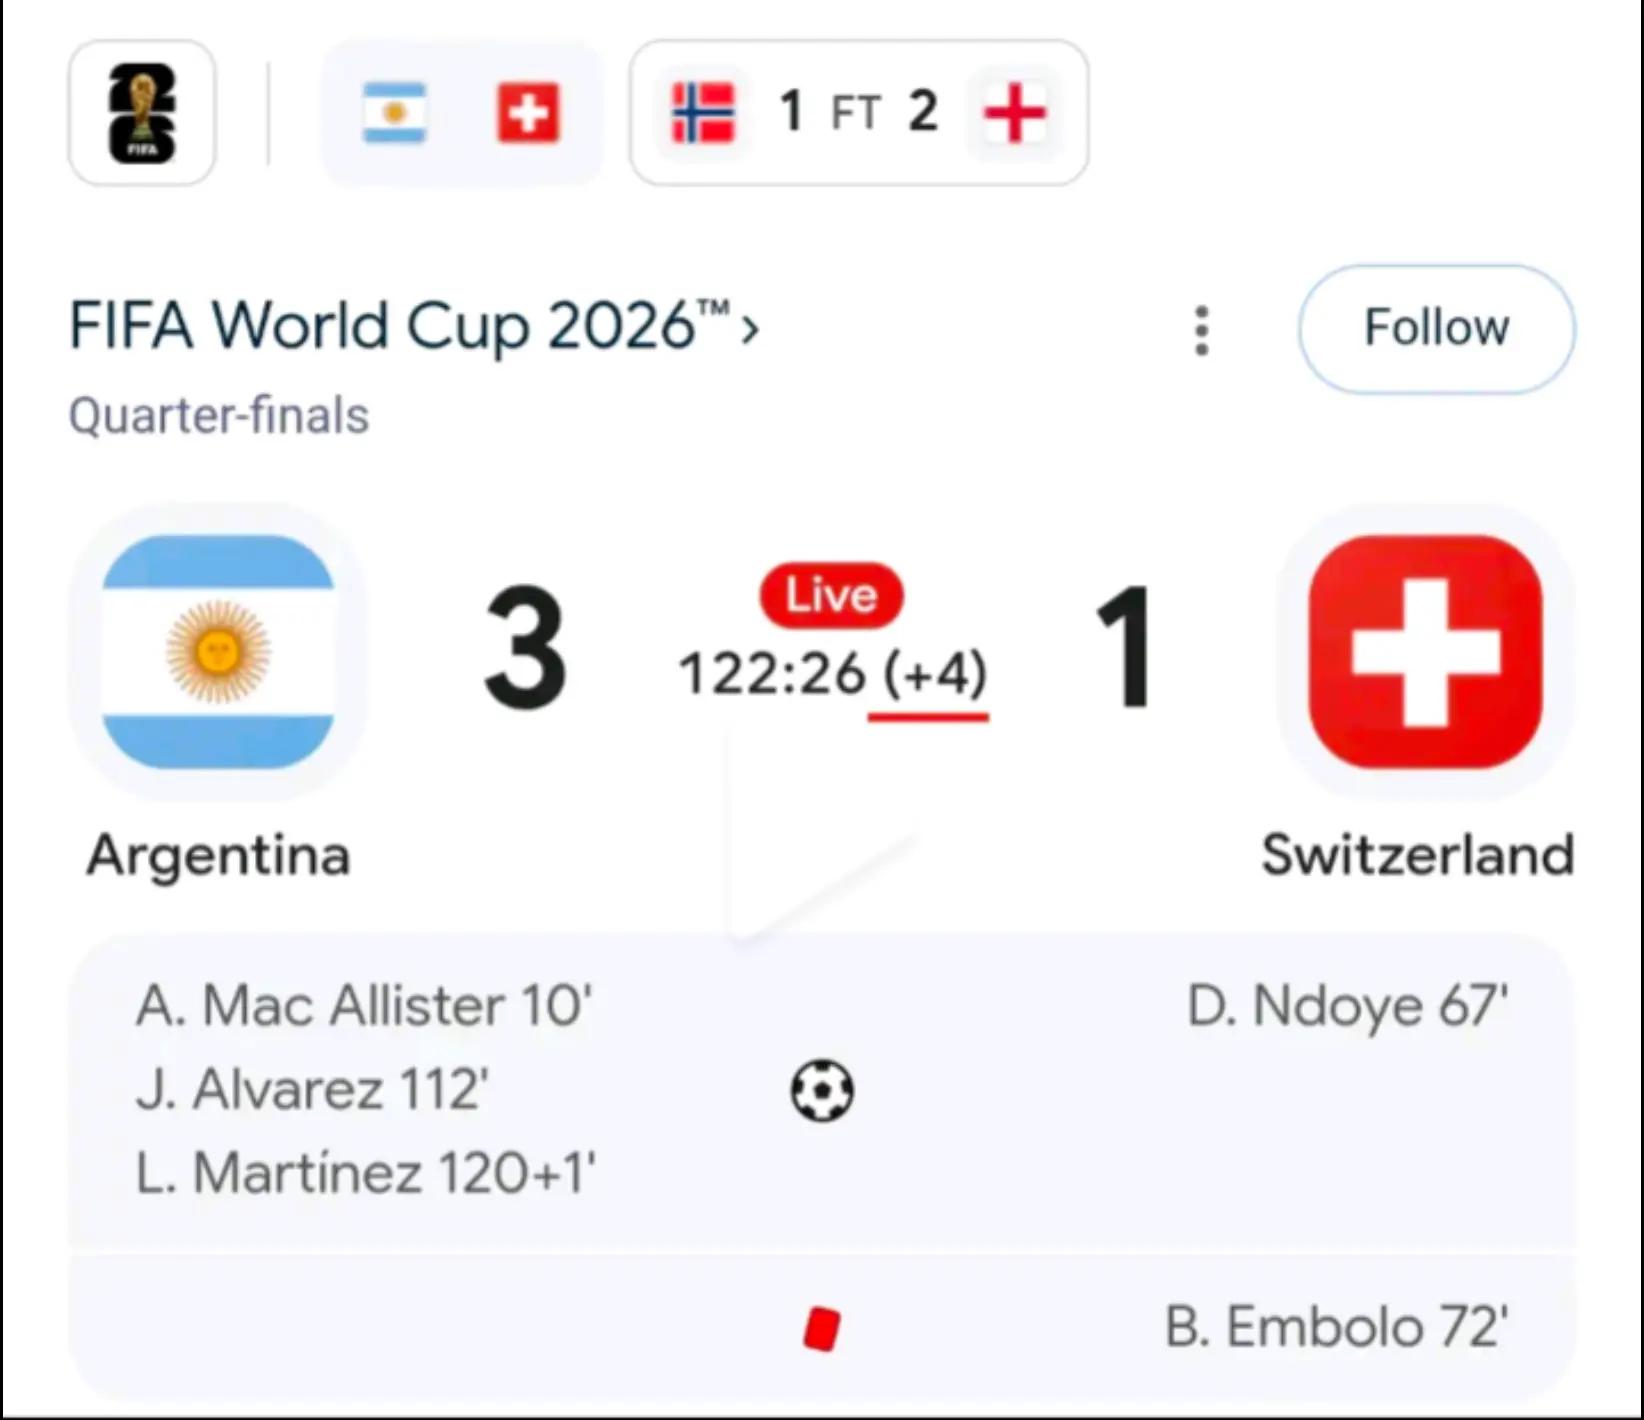Click the England flag in finished match chip

(x=1014, y=112)
